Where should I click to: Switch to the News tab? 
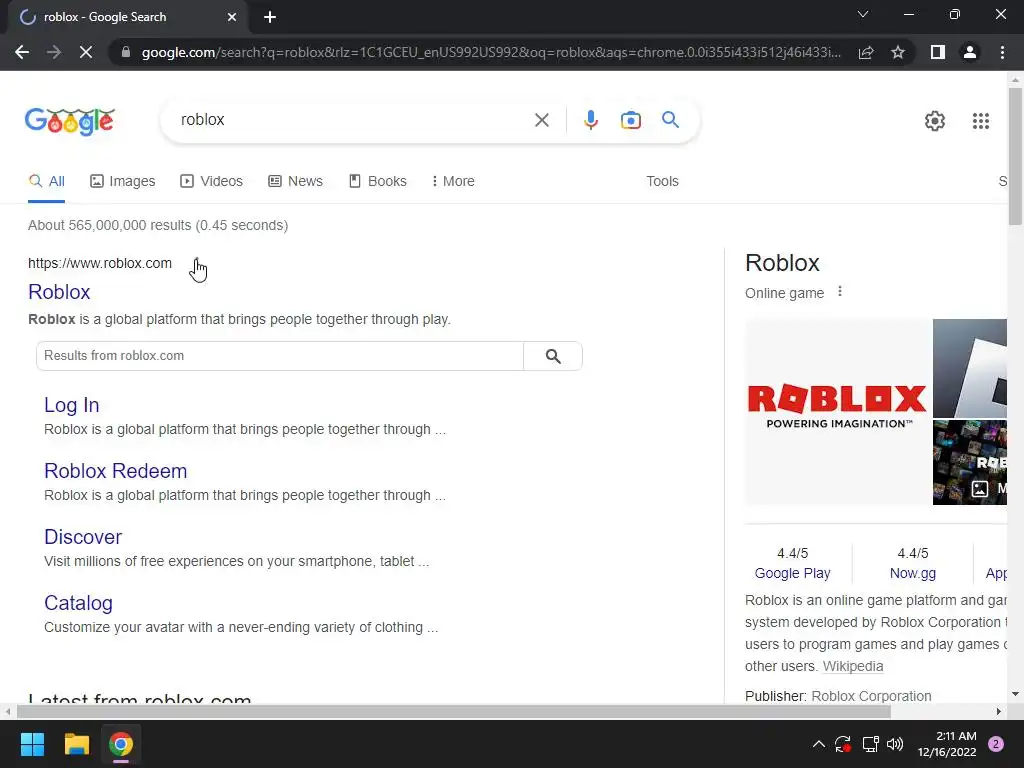point(295,182)
